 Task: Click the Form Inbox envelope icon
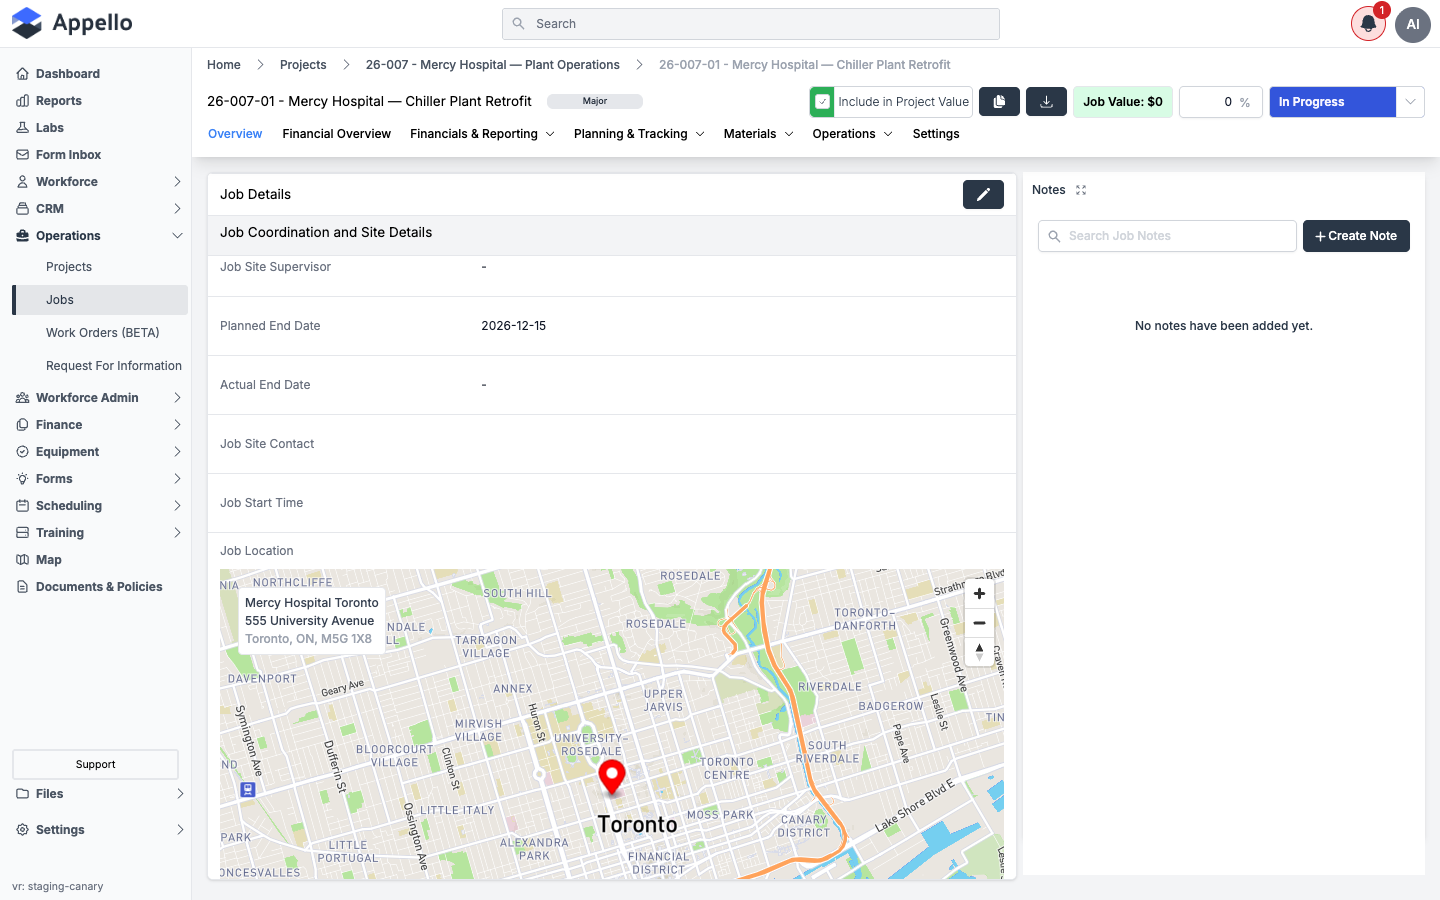click(22, 154)
